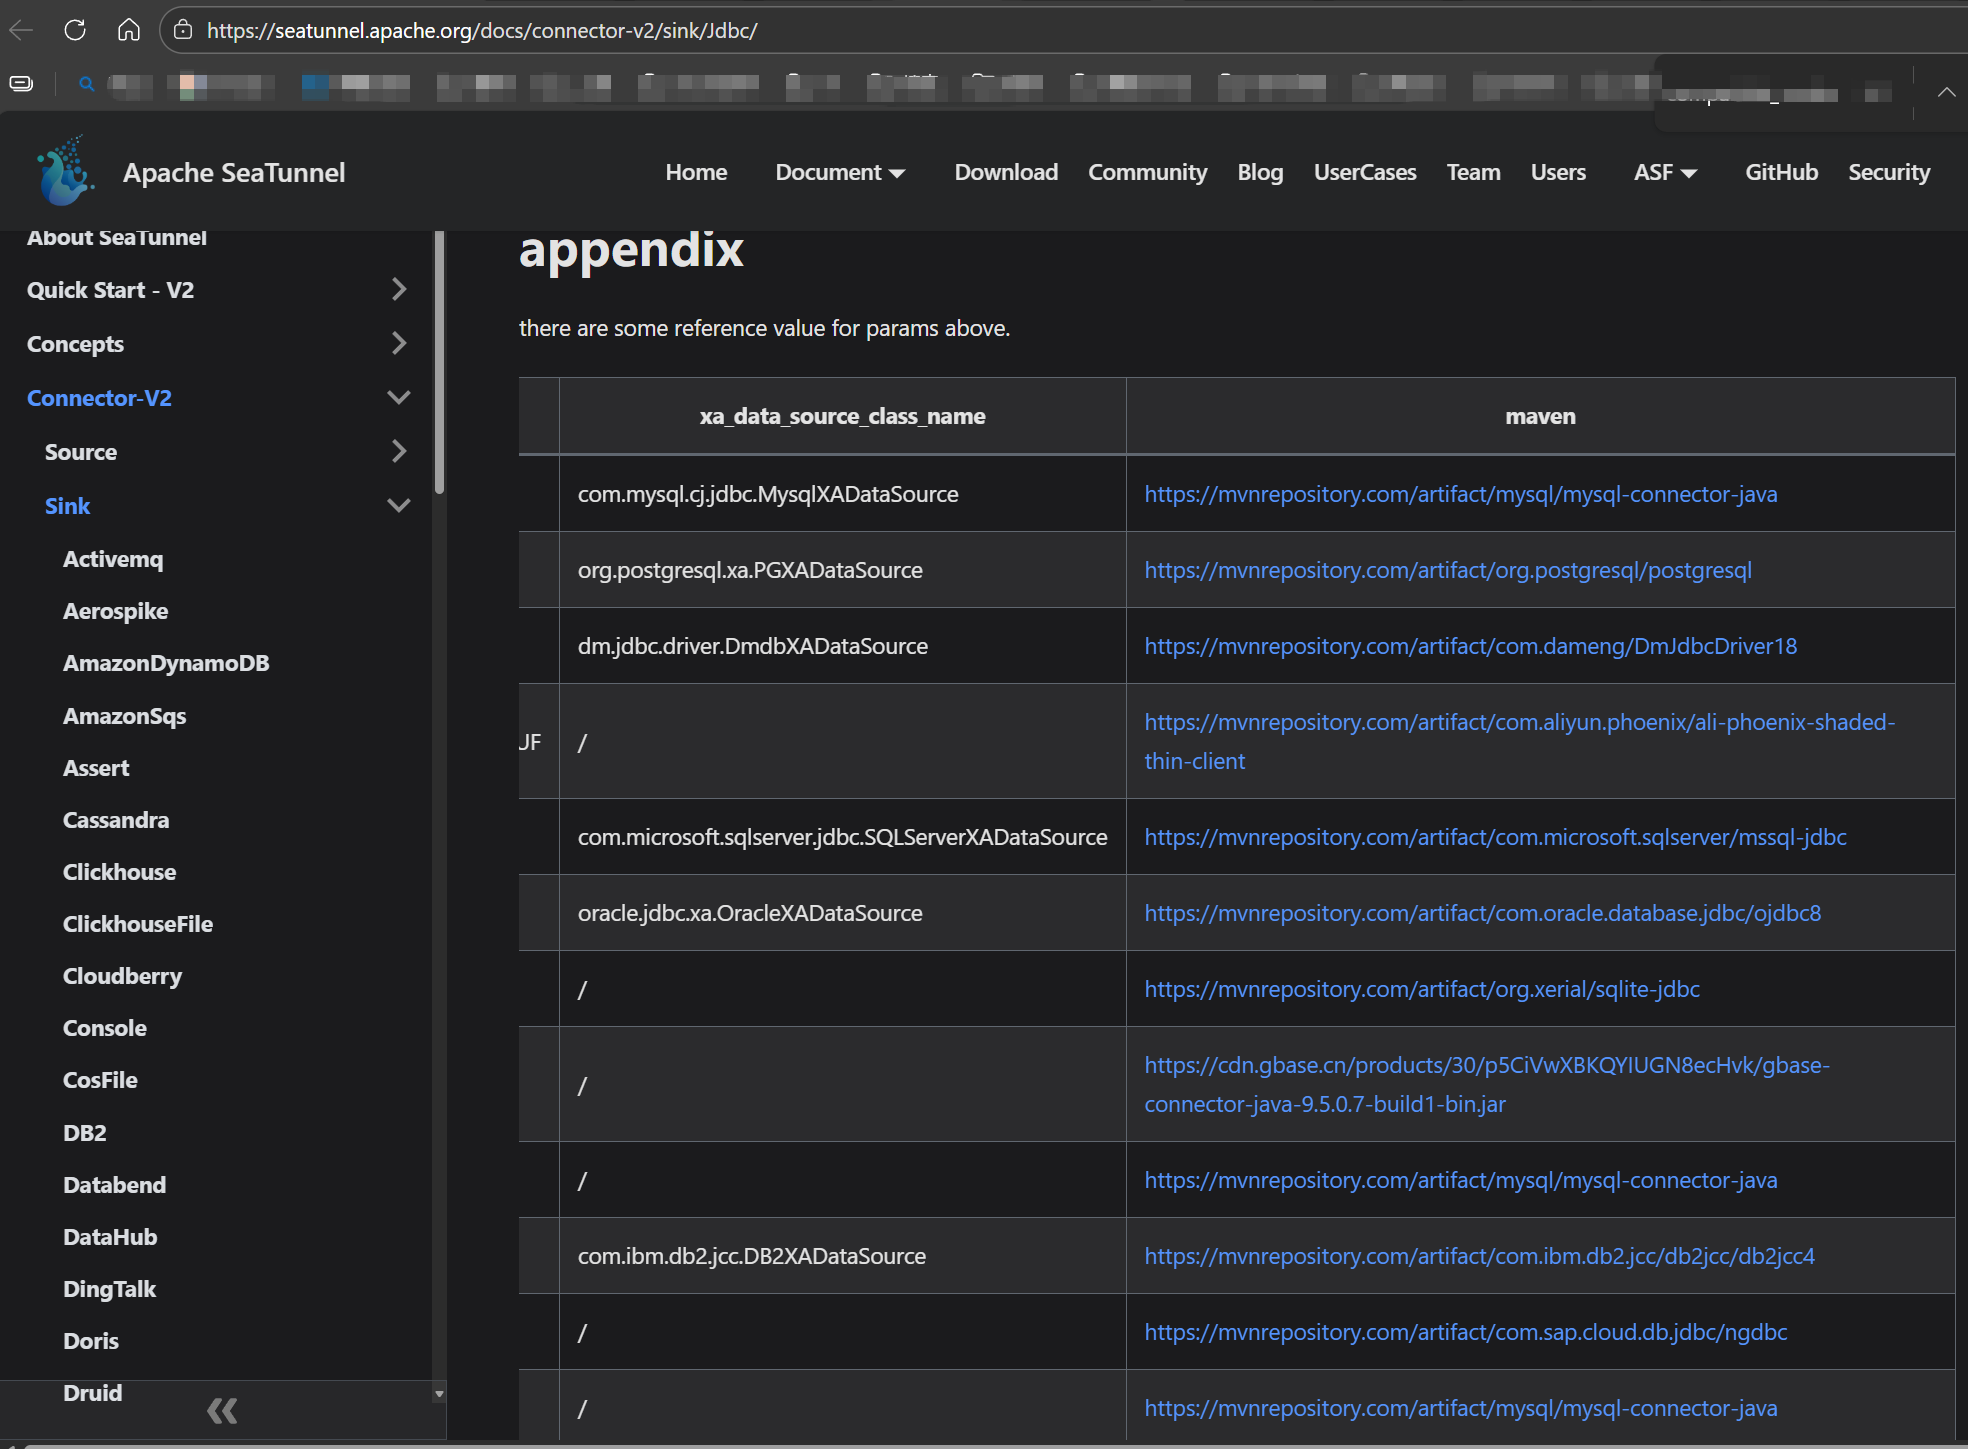This screenshot has width=1968, height=1449.
Task: Expand the Source sidebar category
Action: [398, 452]
